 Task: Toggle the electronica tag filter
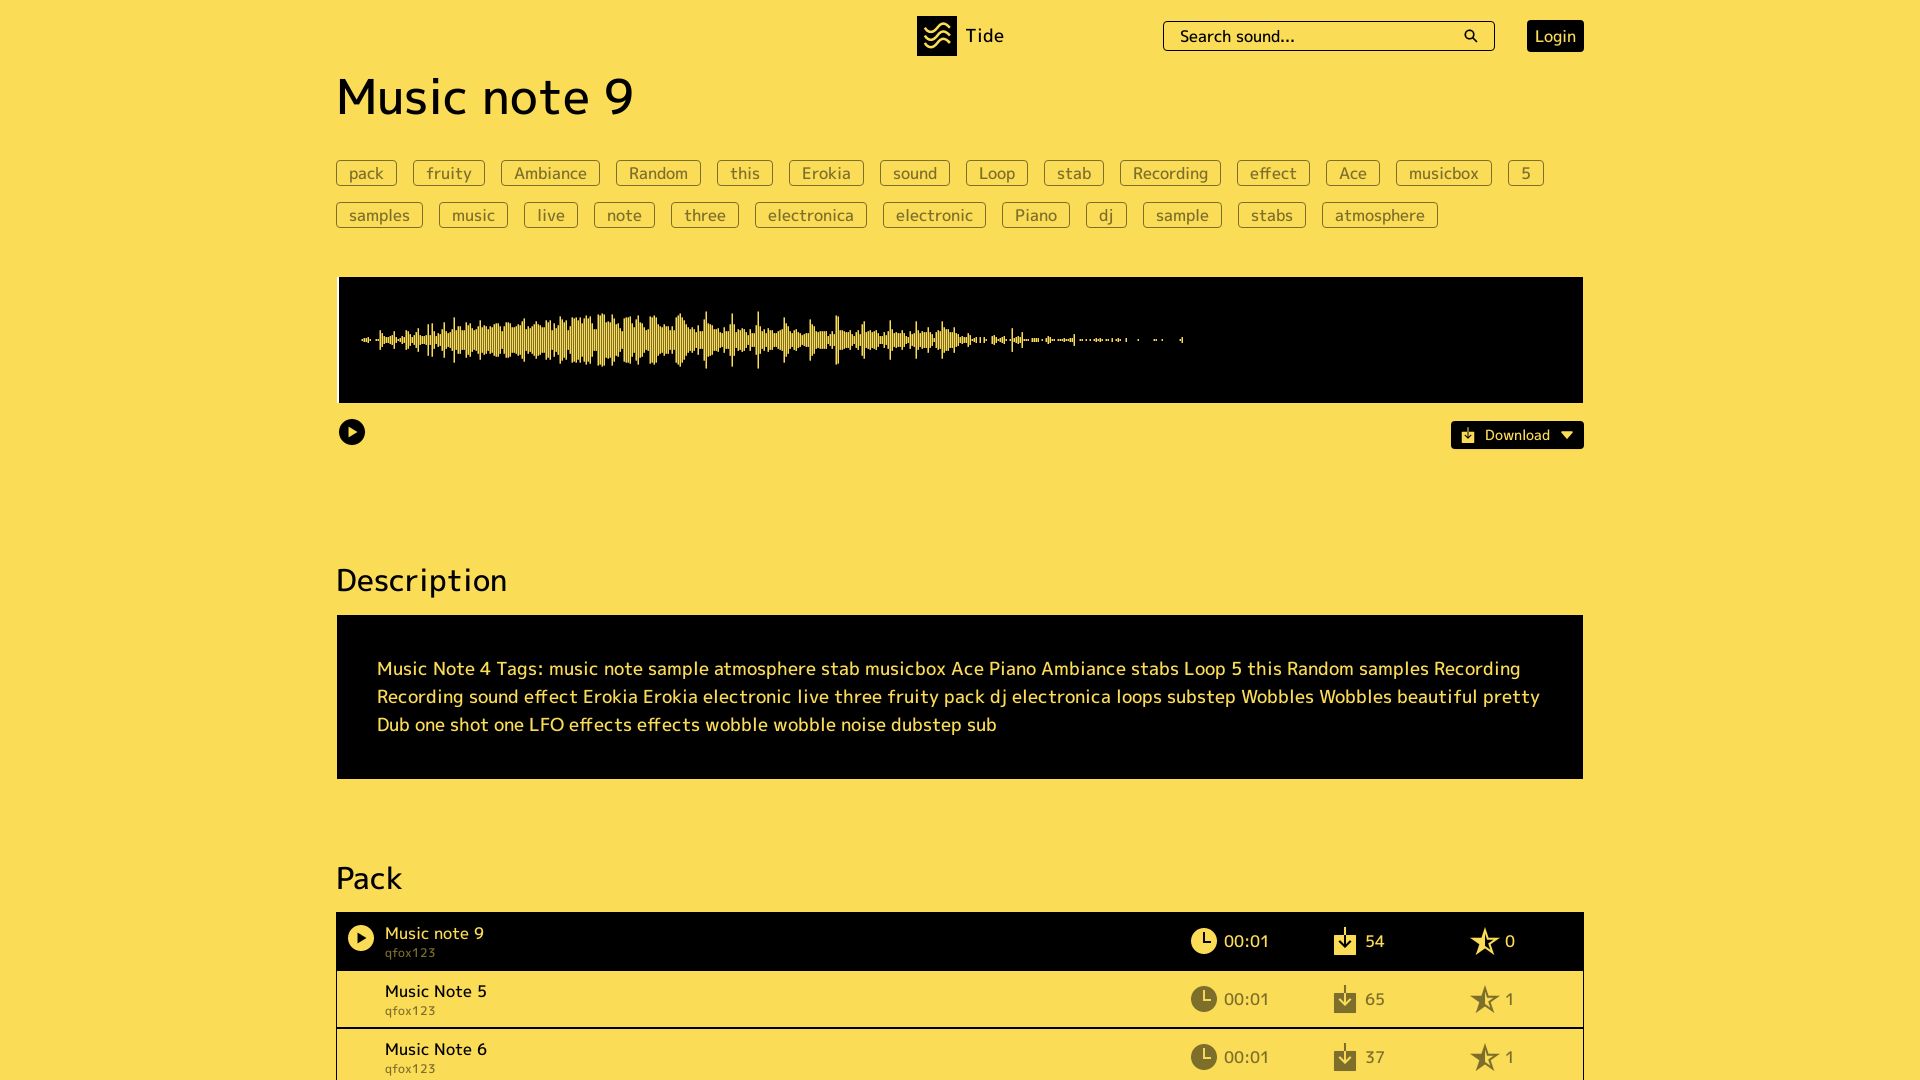pos(810,215)
